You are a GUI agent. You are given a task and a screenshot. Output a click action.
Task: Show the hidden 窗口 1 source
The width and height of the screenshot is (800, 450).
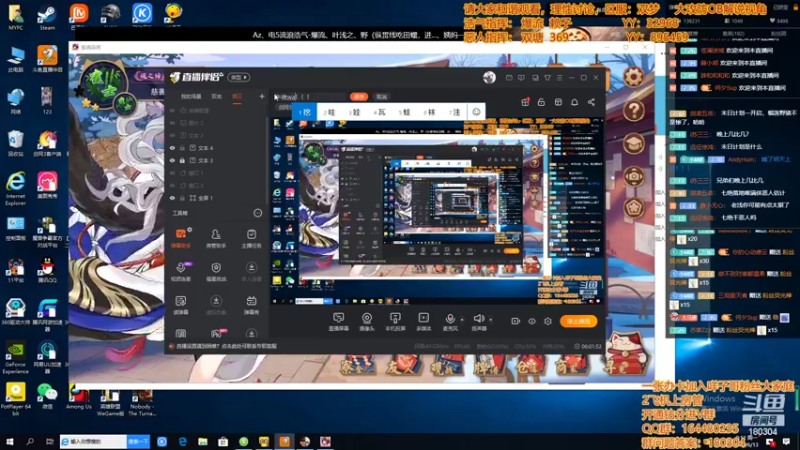[172, 173]
